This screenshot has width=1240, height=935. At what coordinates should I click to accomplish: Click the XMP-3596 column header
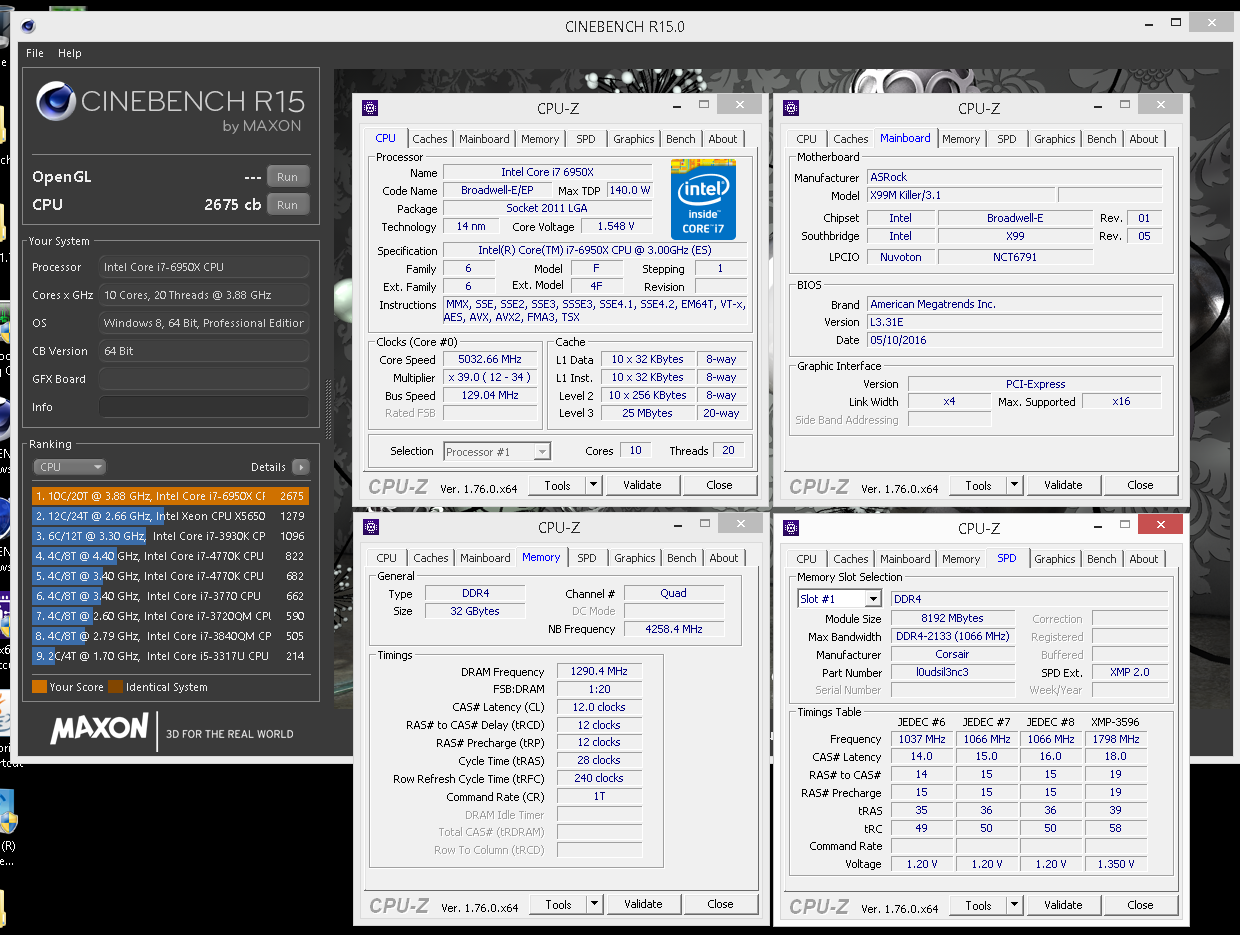tap(1114, 722)
